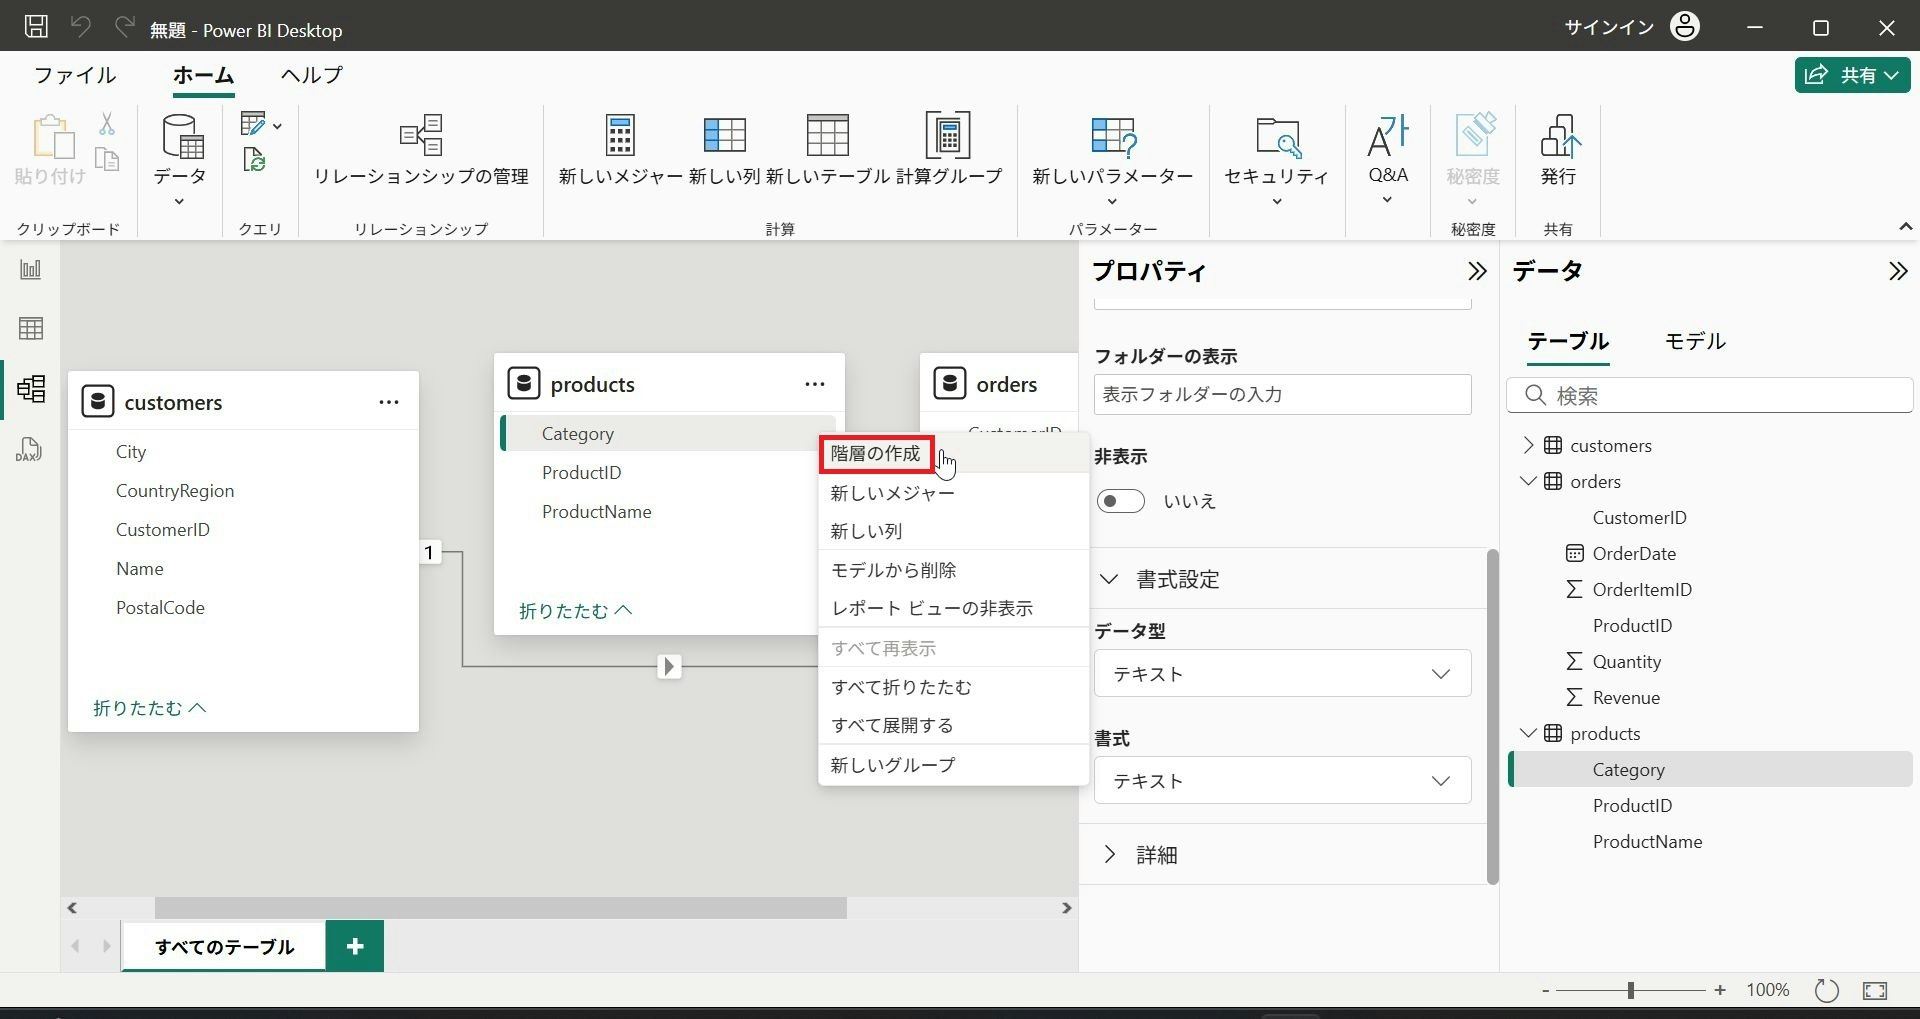Click the Transform data query icon
The image size is (1920, 1019).
click(255, 124)
